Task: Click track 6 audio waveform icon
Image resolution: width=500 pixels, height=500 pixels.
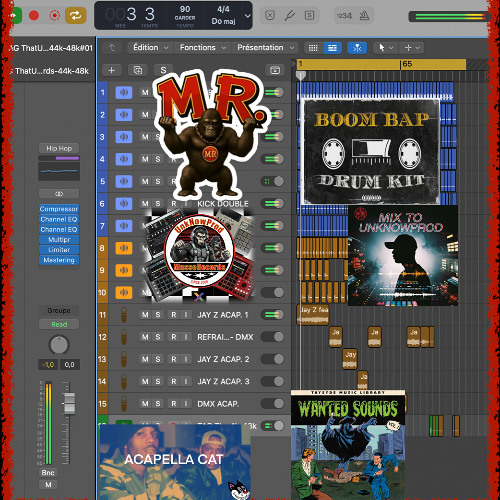Action: [x=124, y=203]
